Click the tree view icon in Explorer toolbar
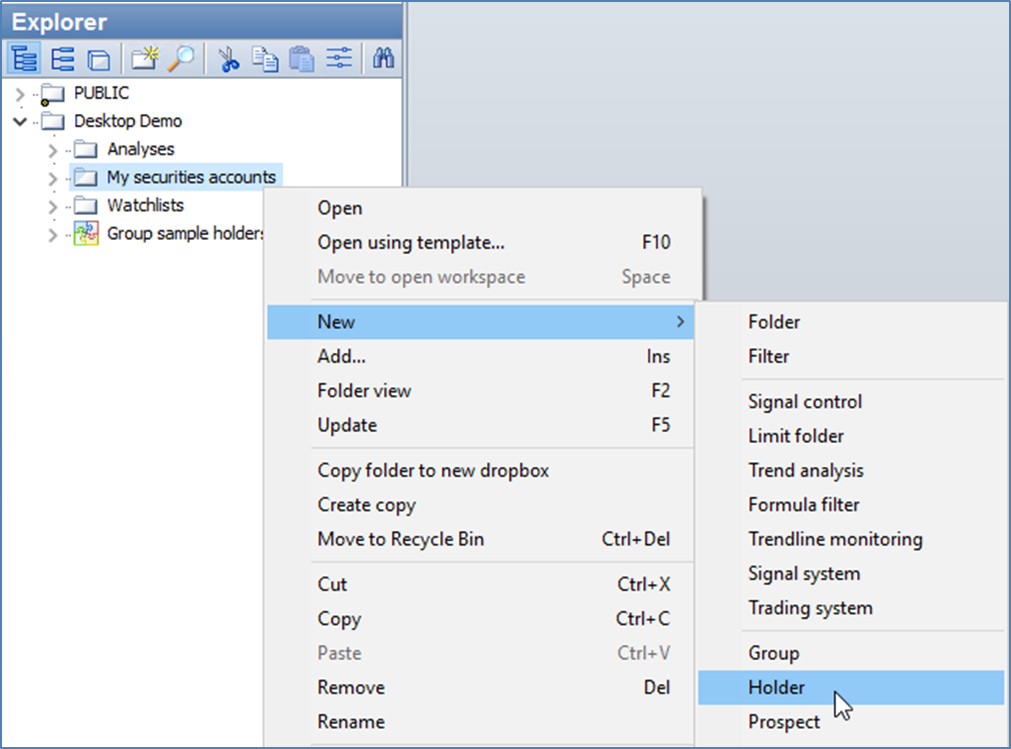 click(x=24, y=60)
